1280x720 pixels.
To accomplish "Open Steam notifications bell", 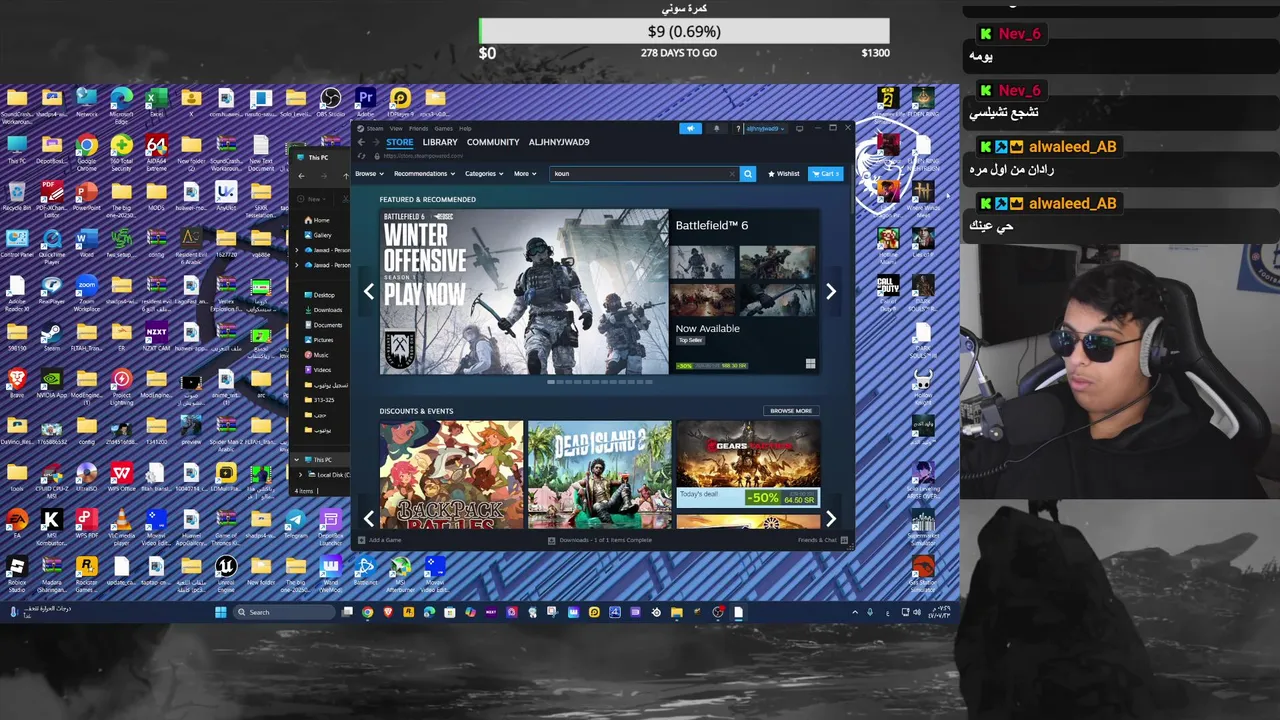I will [x=716, y=128].
